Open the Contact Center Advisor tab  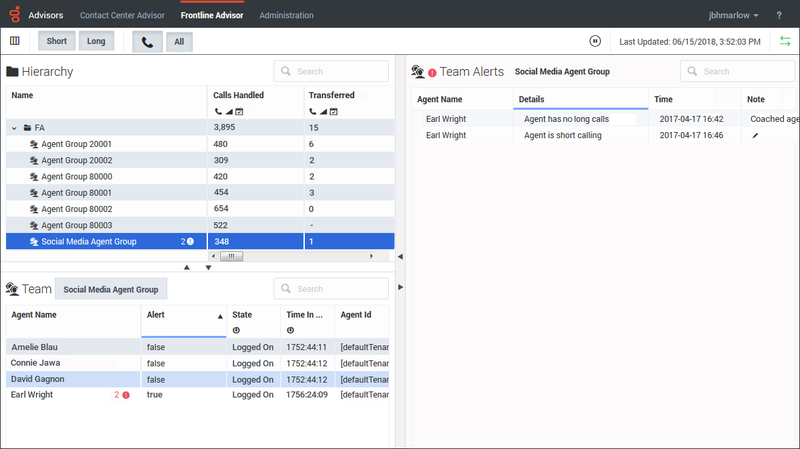coord(122,15)
